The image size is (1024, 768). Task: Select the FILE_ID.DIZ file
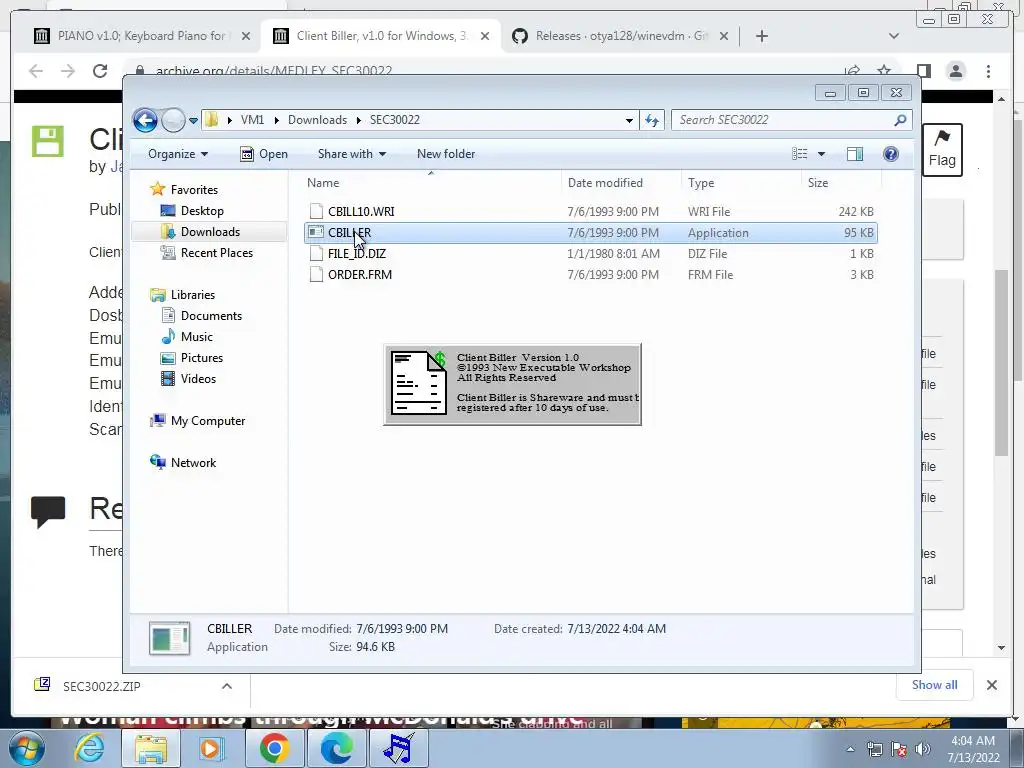point(357,253)
